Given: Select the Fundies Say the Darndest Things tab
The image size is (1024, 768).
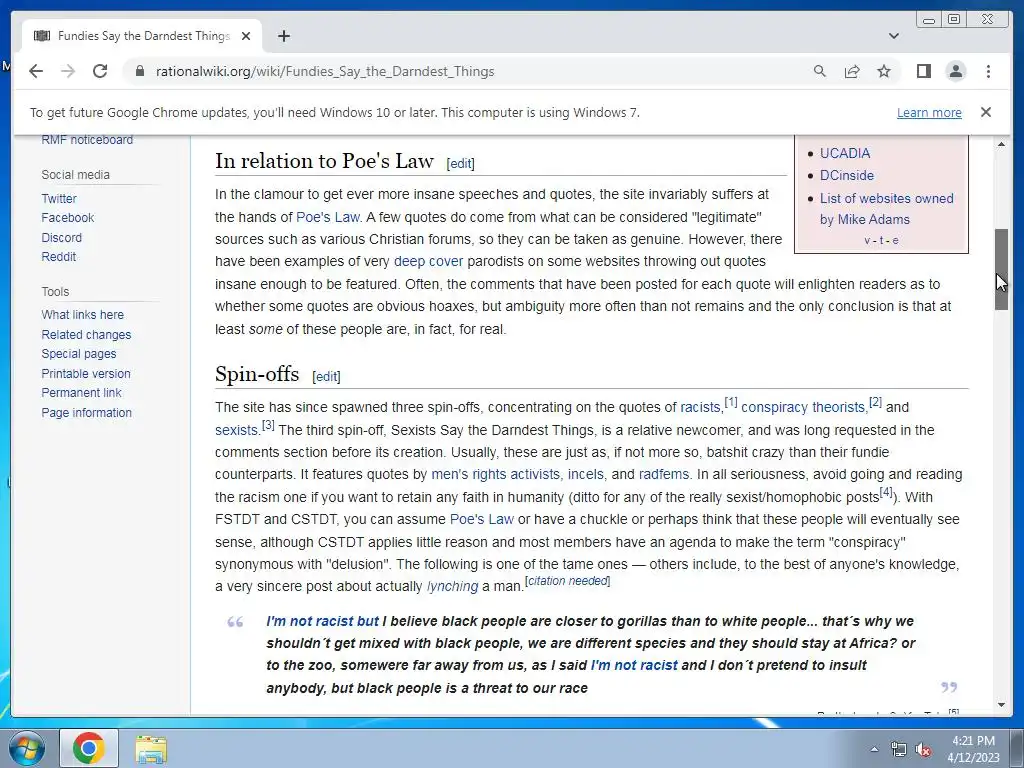Looking at the screenshot, I should (142, 36).
